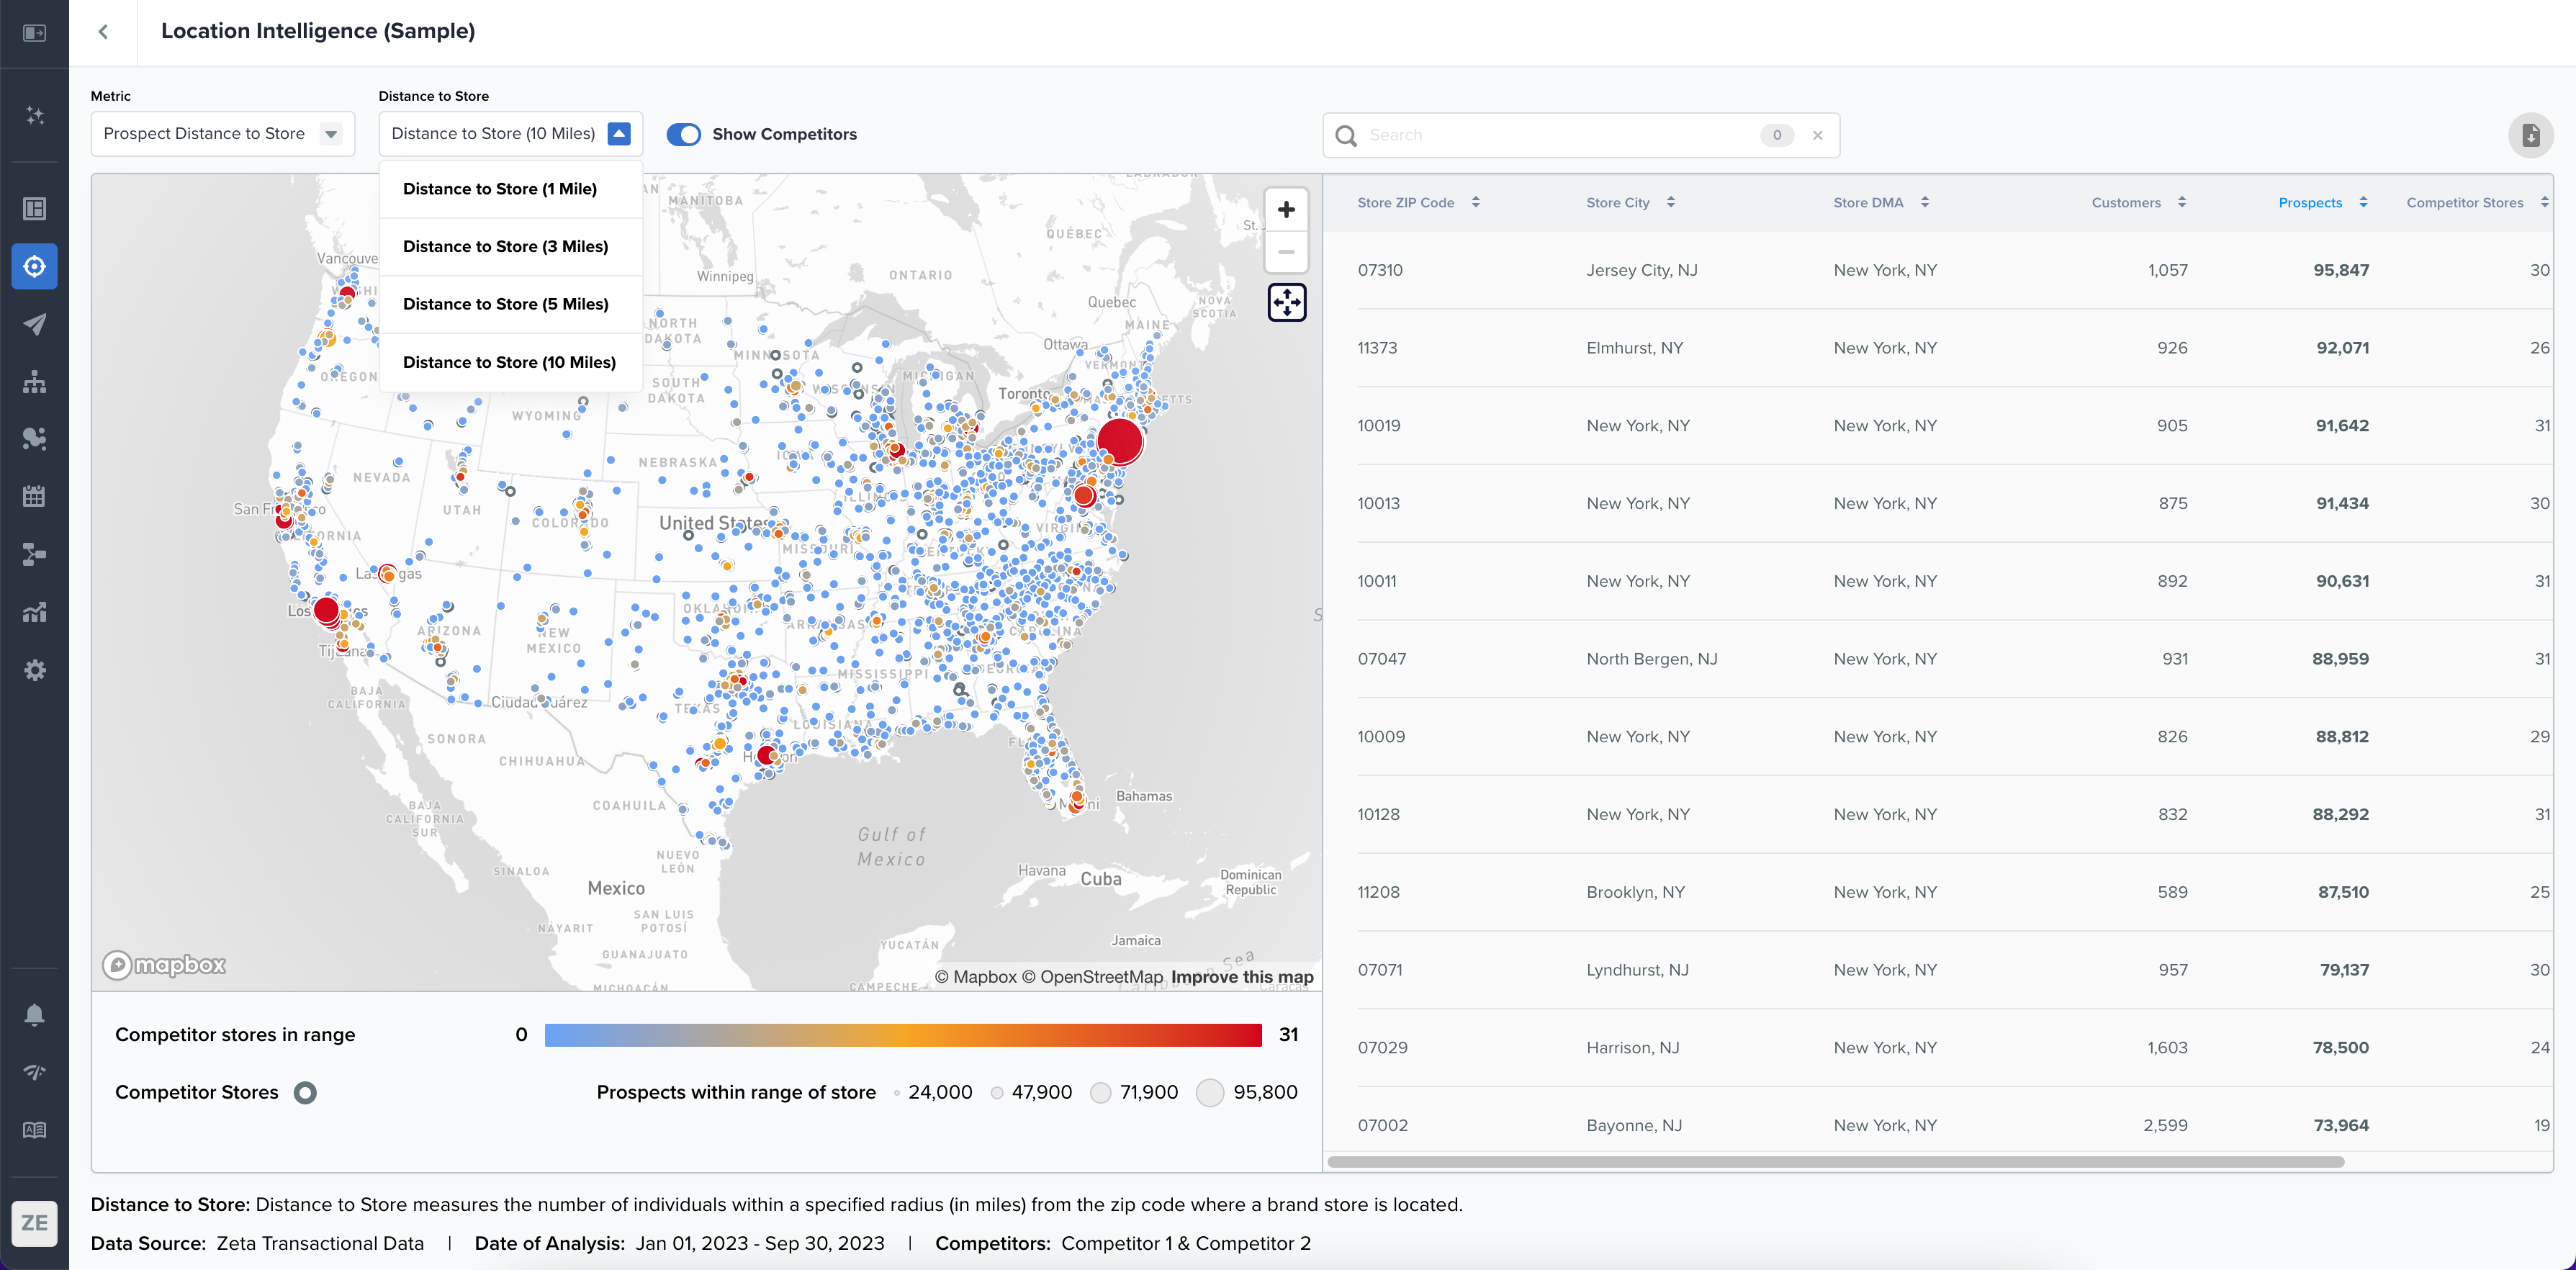This screenshot has height=1270, width=2576.
Task: Click the map fit-to-bounds icon
Action: point(1286,302)
